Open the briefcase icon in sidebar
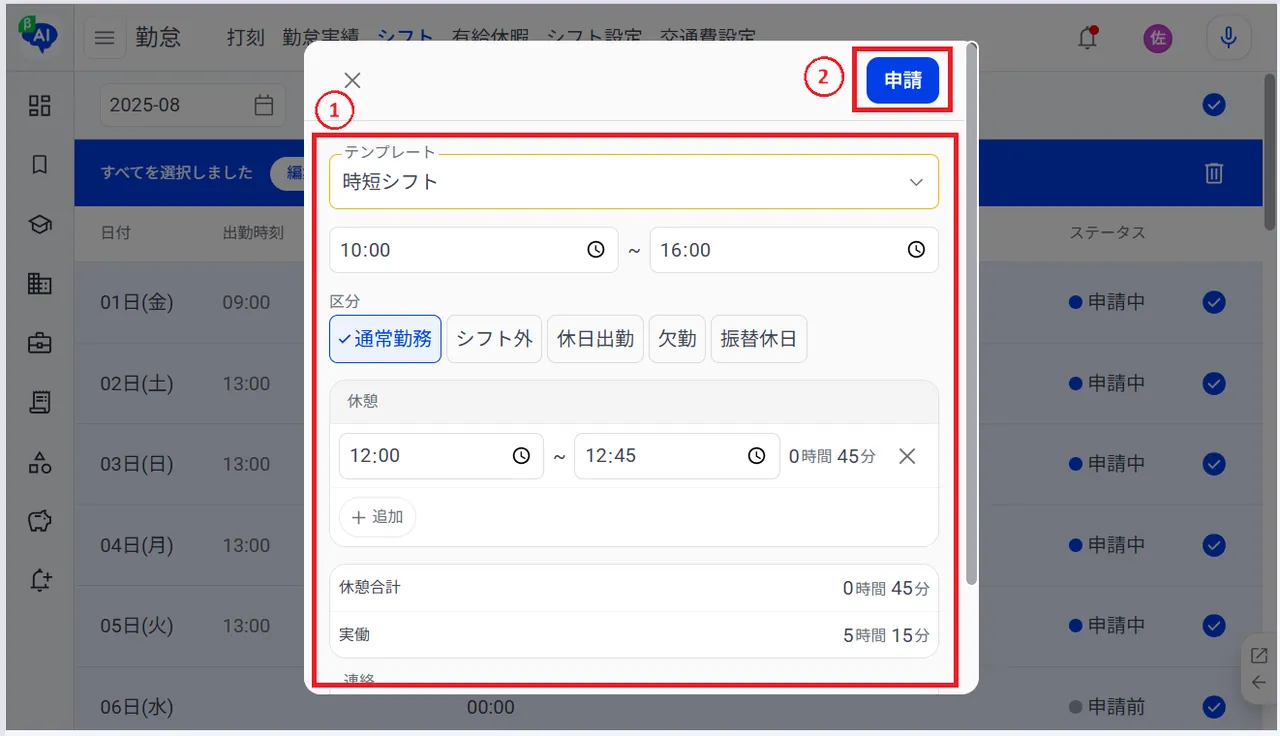This screenshot has width=1280, height=736. coord(40,343)
